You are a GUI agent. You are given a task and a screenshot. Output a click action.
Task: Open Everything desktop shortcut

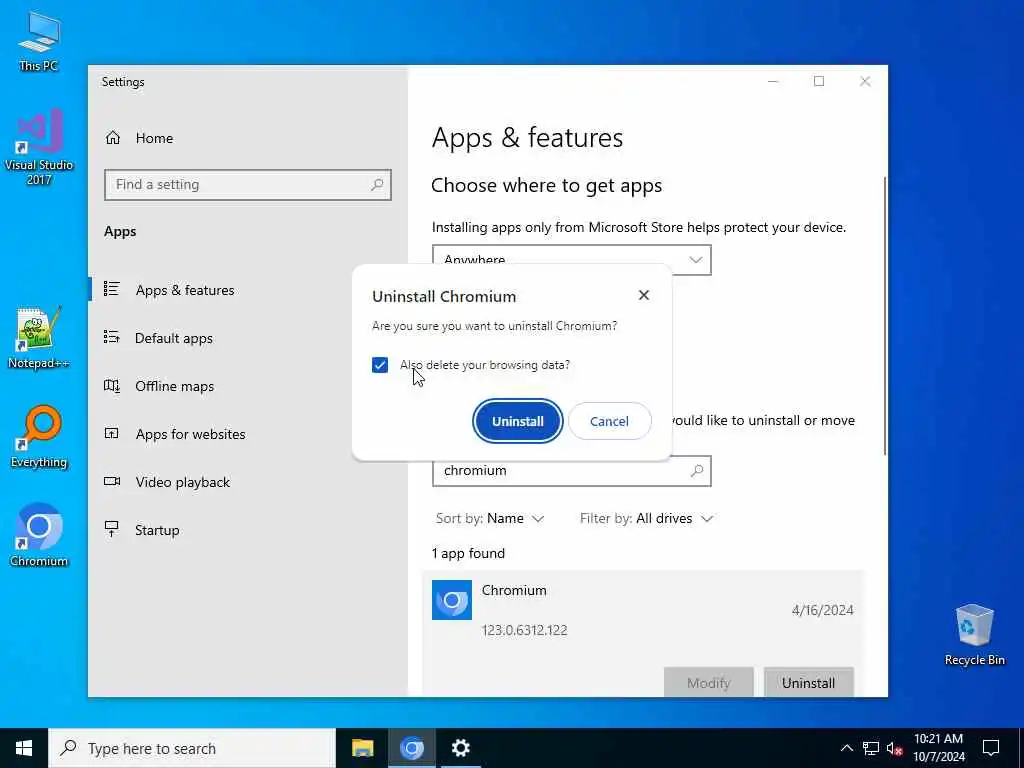click(x=39, y=438)
